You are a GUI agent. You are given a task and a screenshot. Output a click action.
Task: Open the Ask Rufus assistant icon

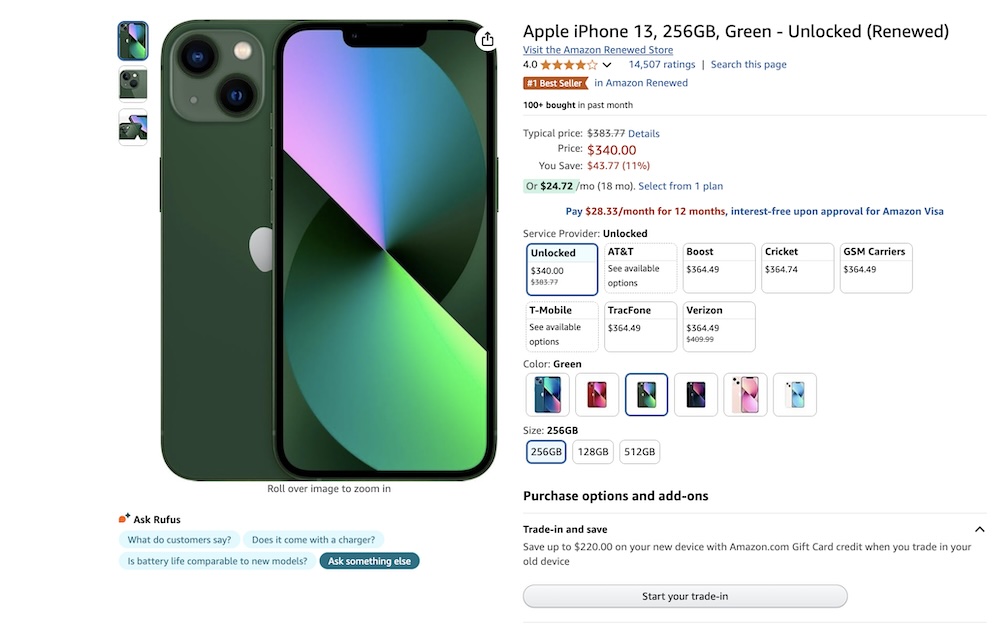click(x=124, y=518)
